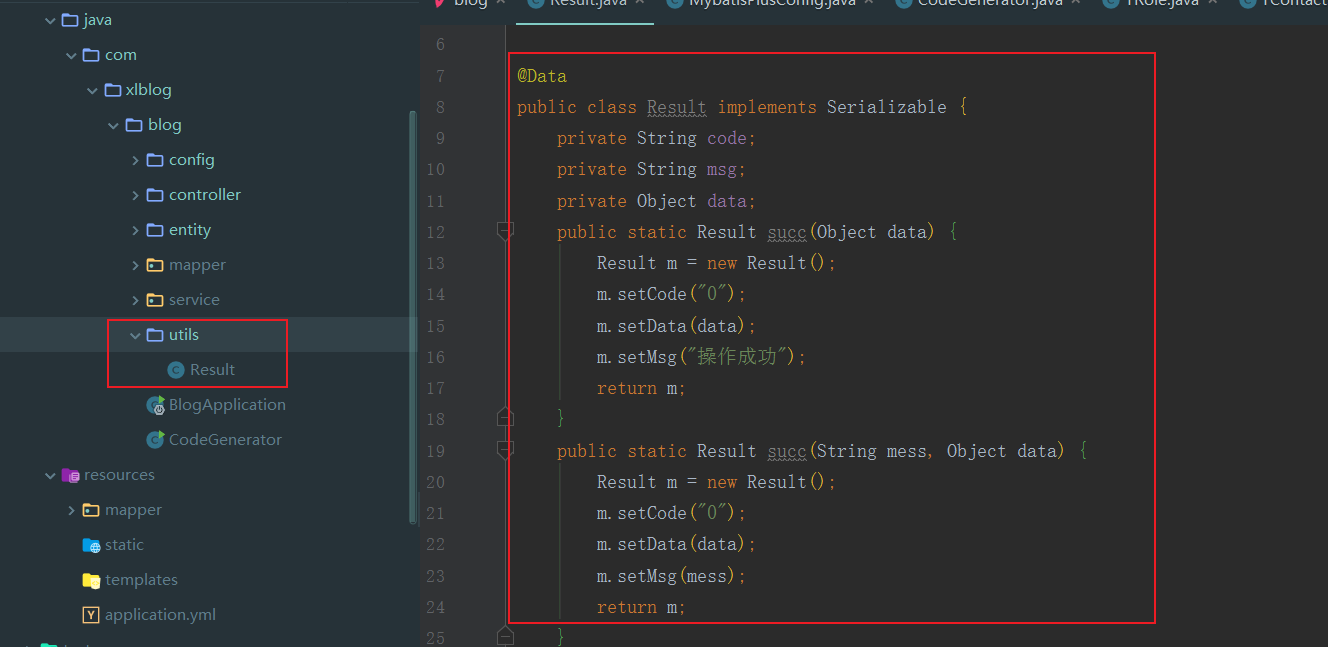Collapse the utils package
Screen dimensions: 1328x647
tap(135, 334)
